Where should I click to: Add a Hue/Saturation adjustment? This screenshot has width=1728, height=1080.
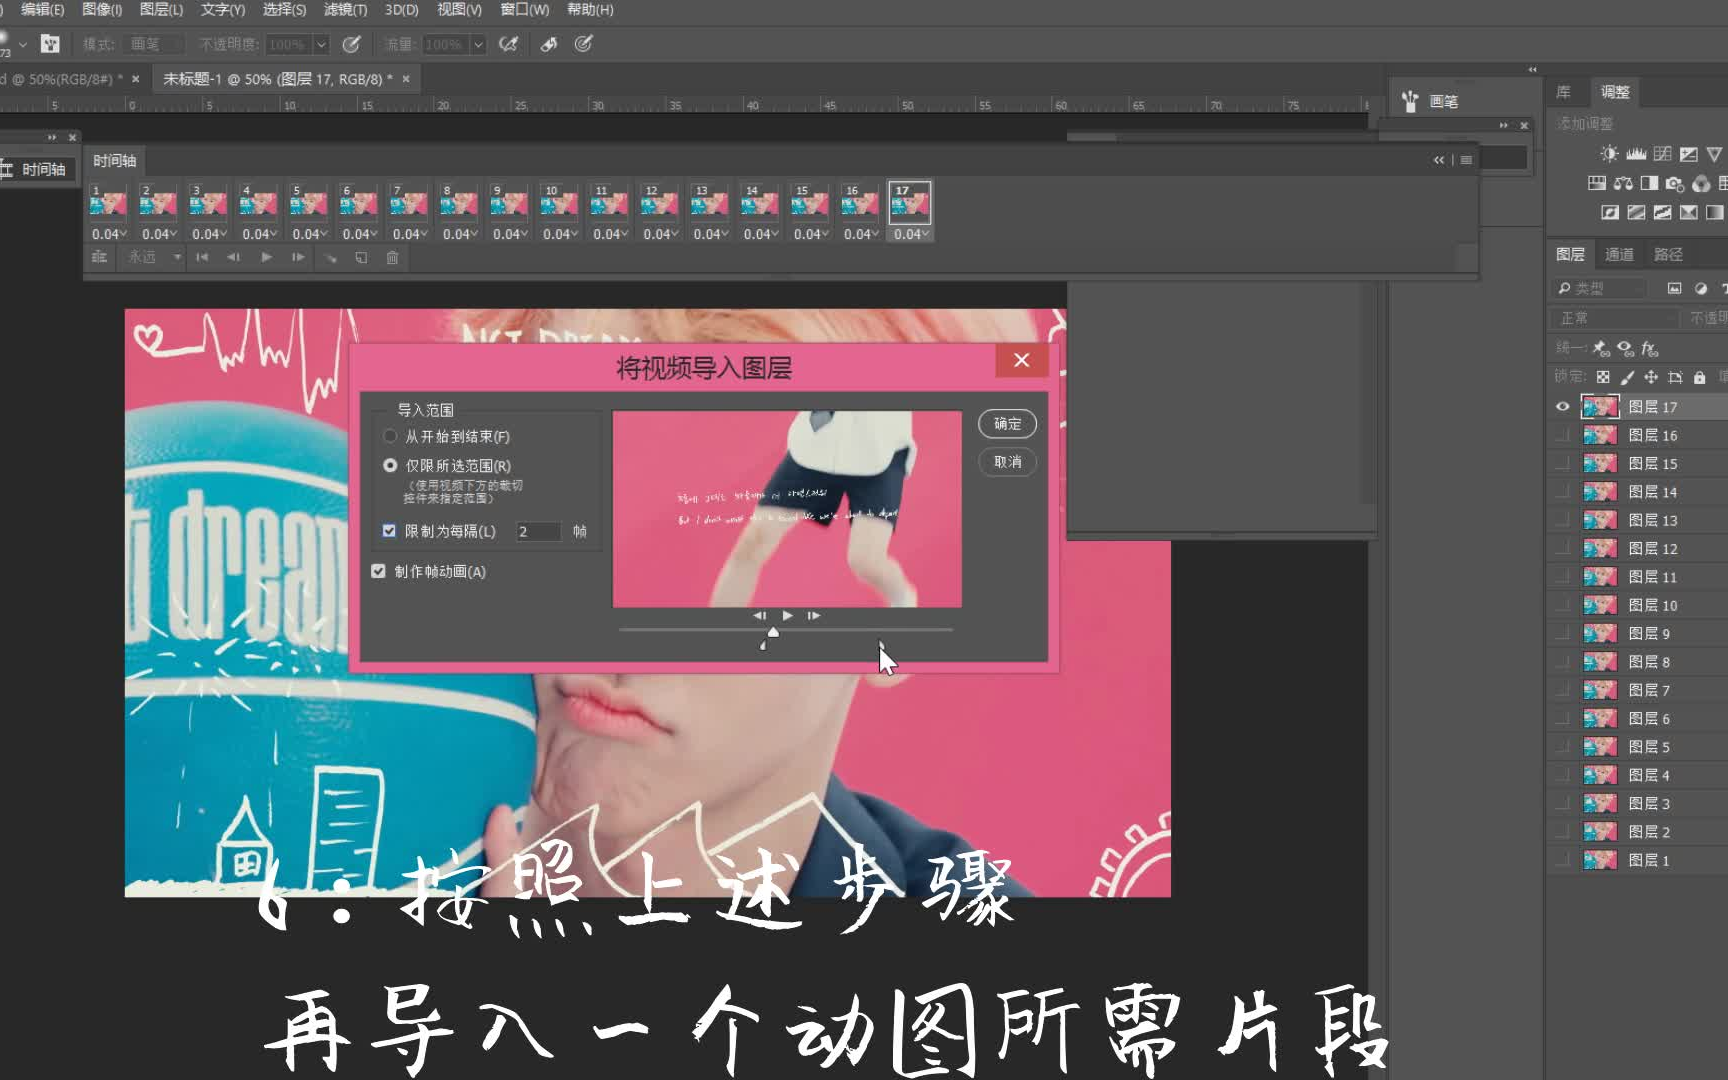1597,183
